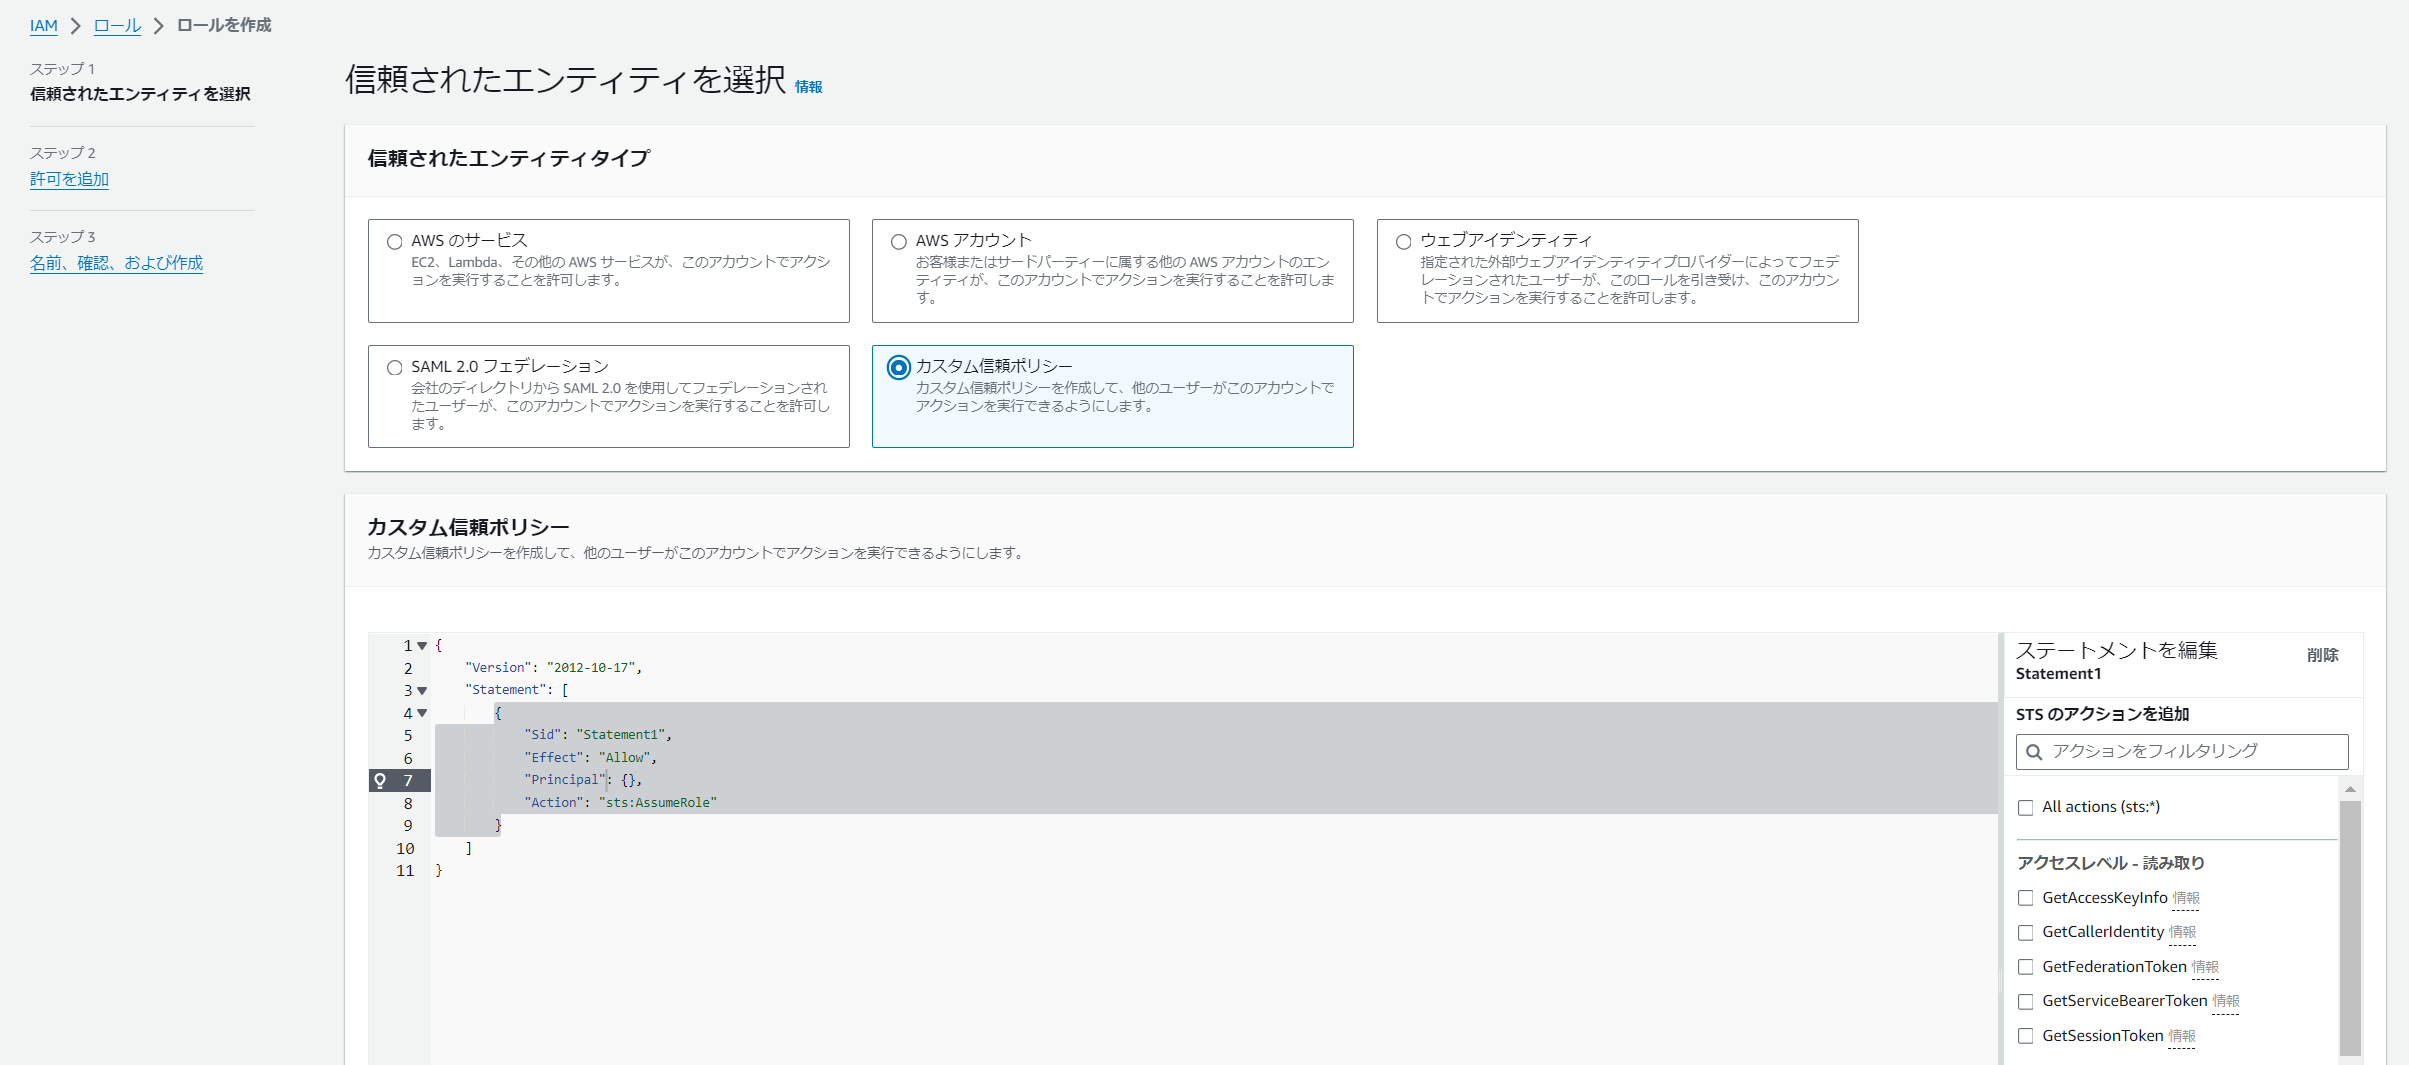
Task: Select the SAML 2.0 フェデレーション radio button
Action: coord(395,368)
